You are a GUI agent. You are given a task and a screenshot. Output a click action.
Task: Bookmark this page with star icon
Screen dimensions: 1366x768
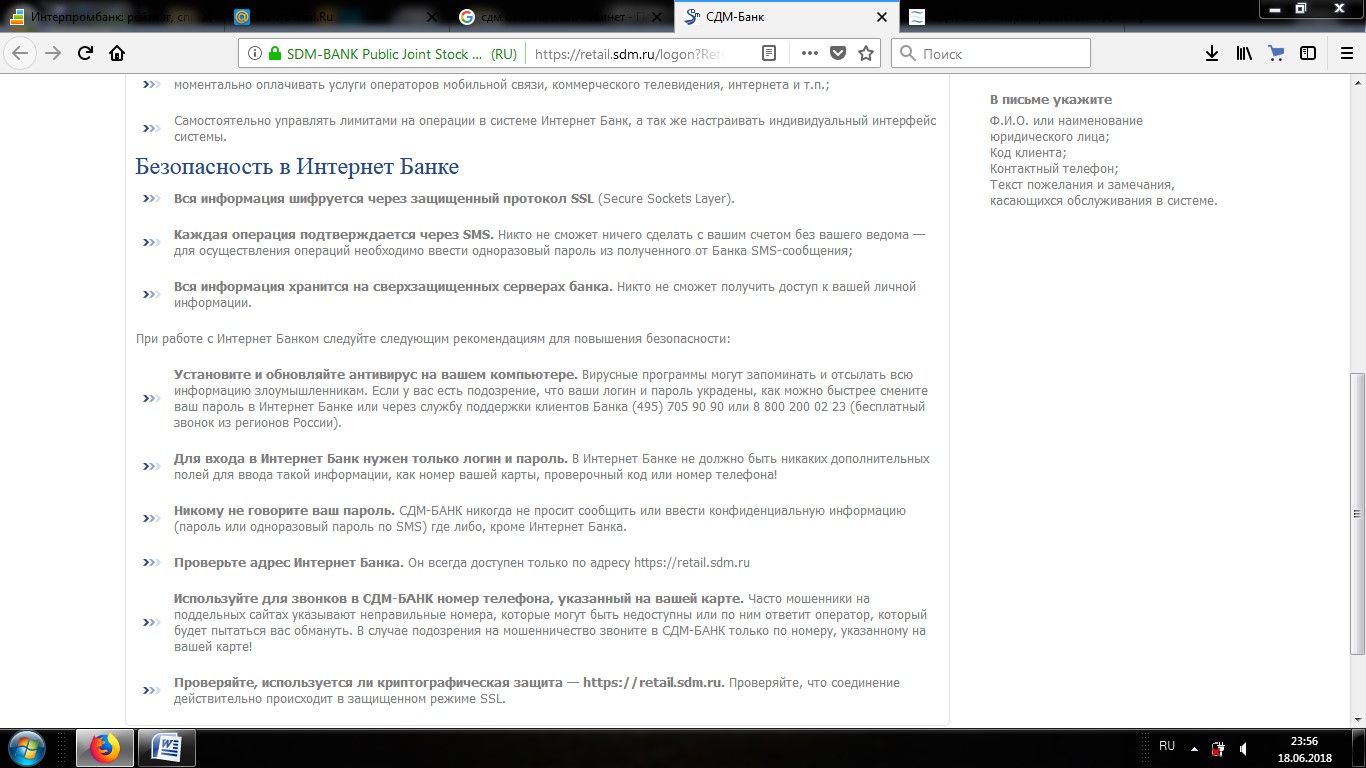866,54
